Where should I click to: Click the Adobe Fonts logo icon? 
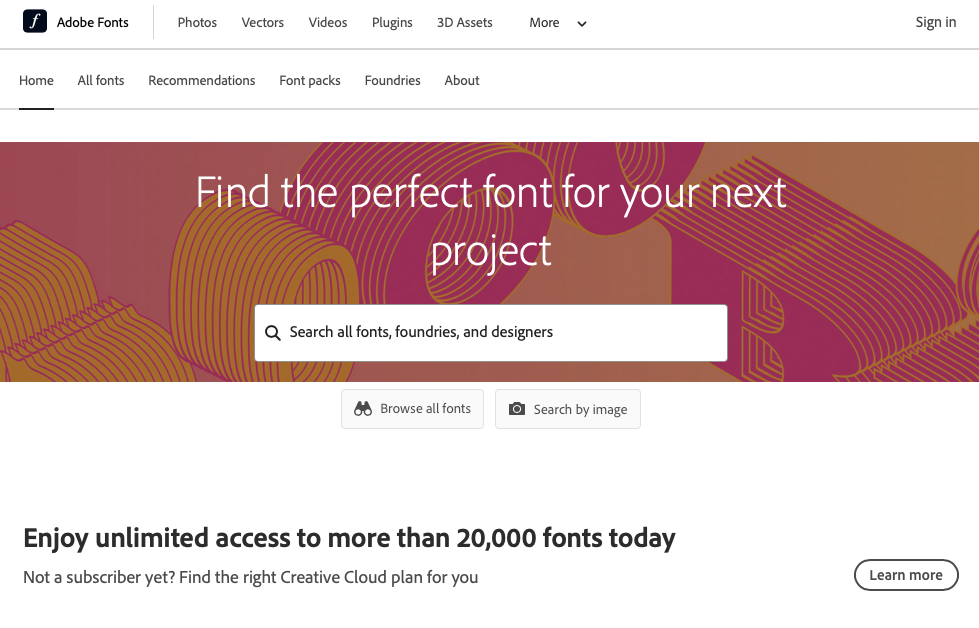[35, 22]
